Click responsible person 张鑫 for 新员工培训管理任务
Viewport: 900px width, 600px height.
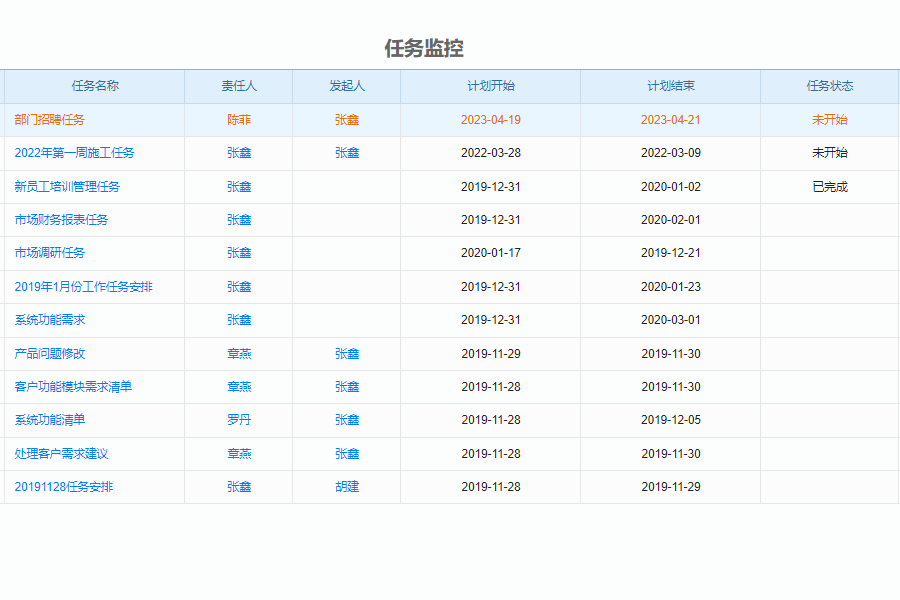239,187
